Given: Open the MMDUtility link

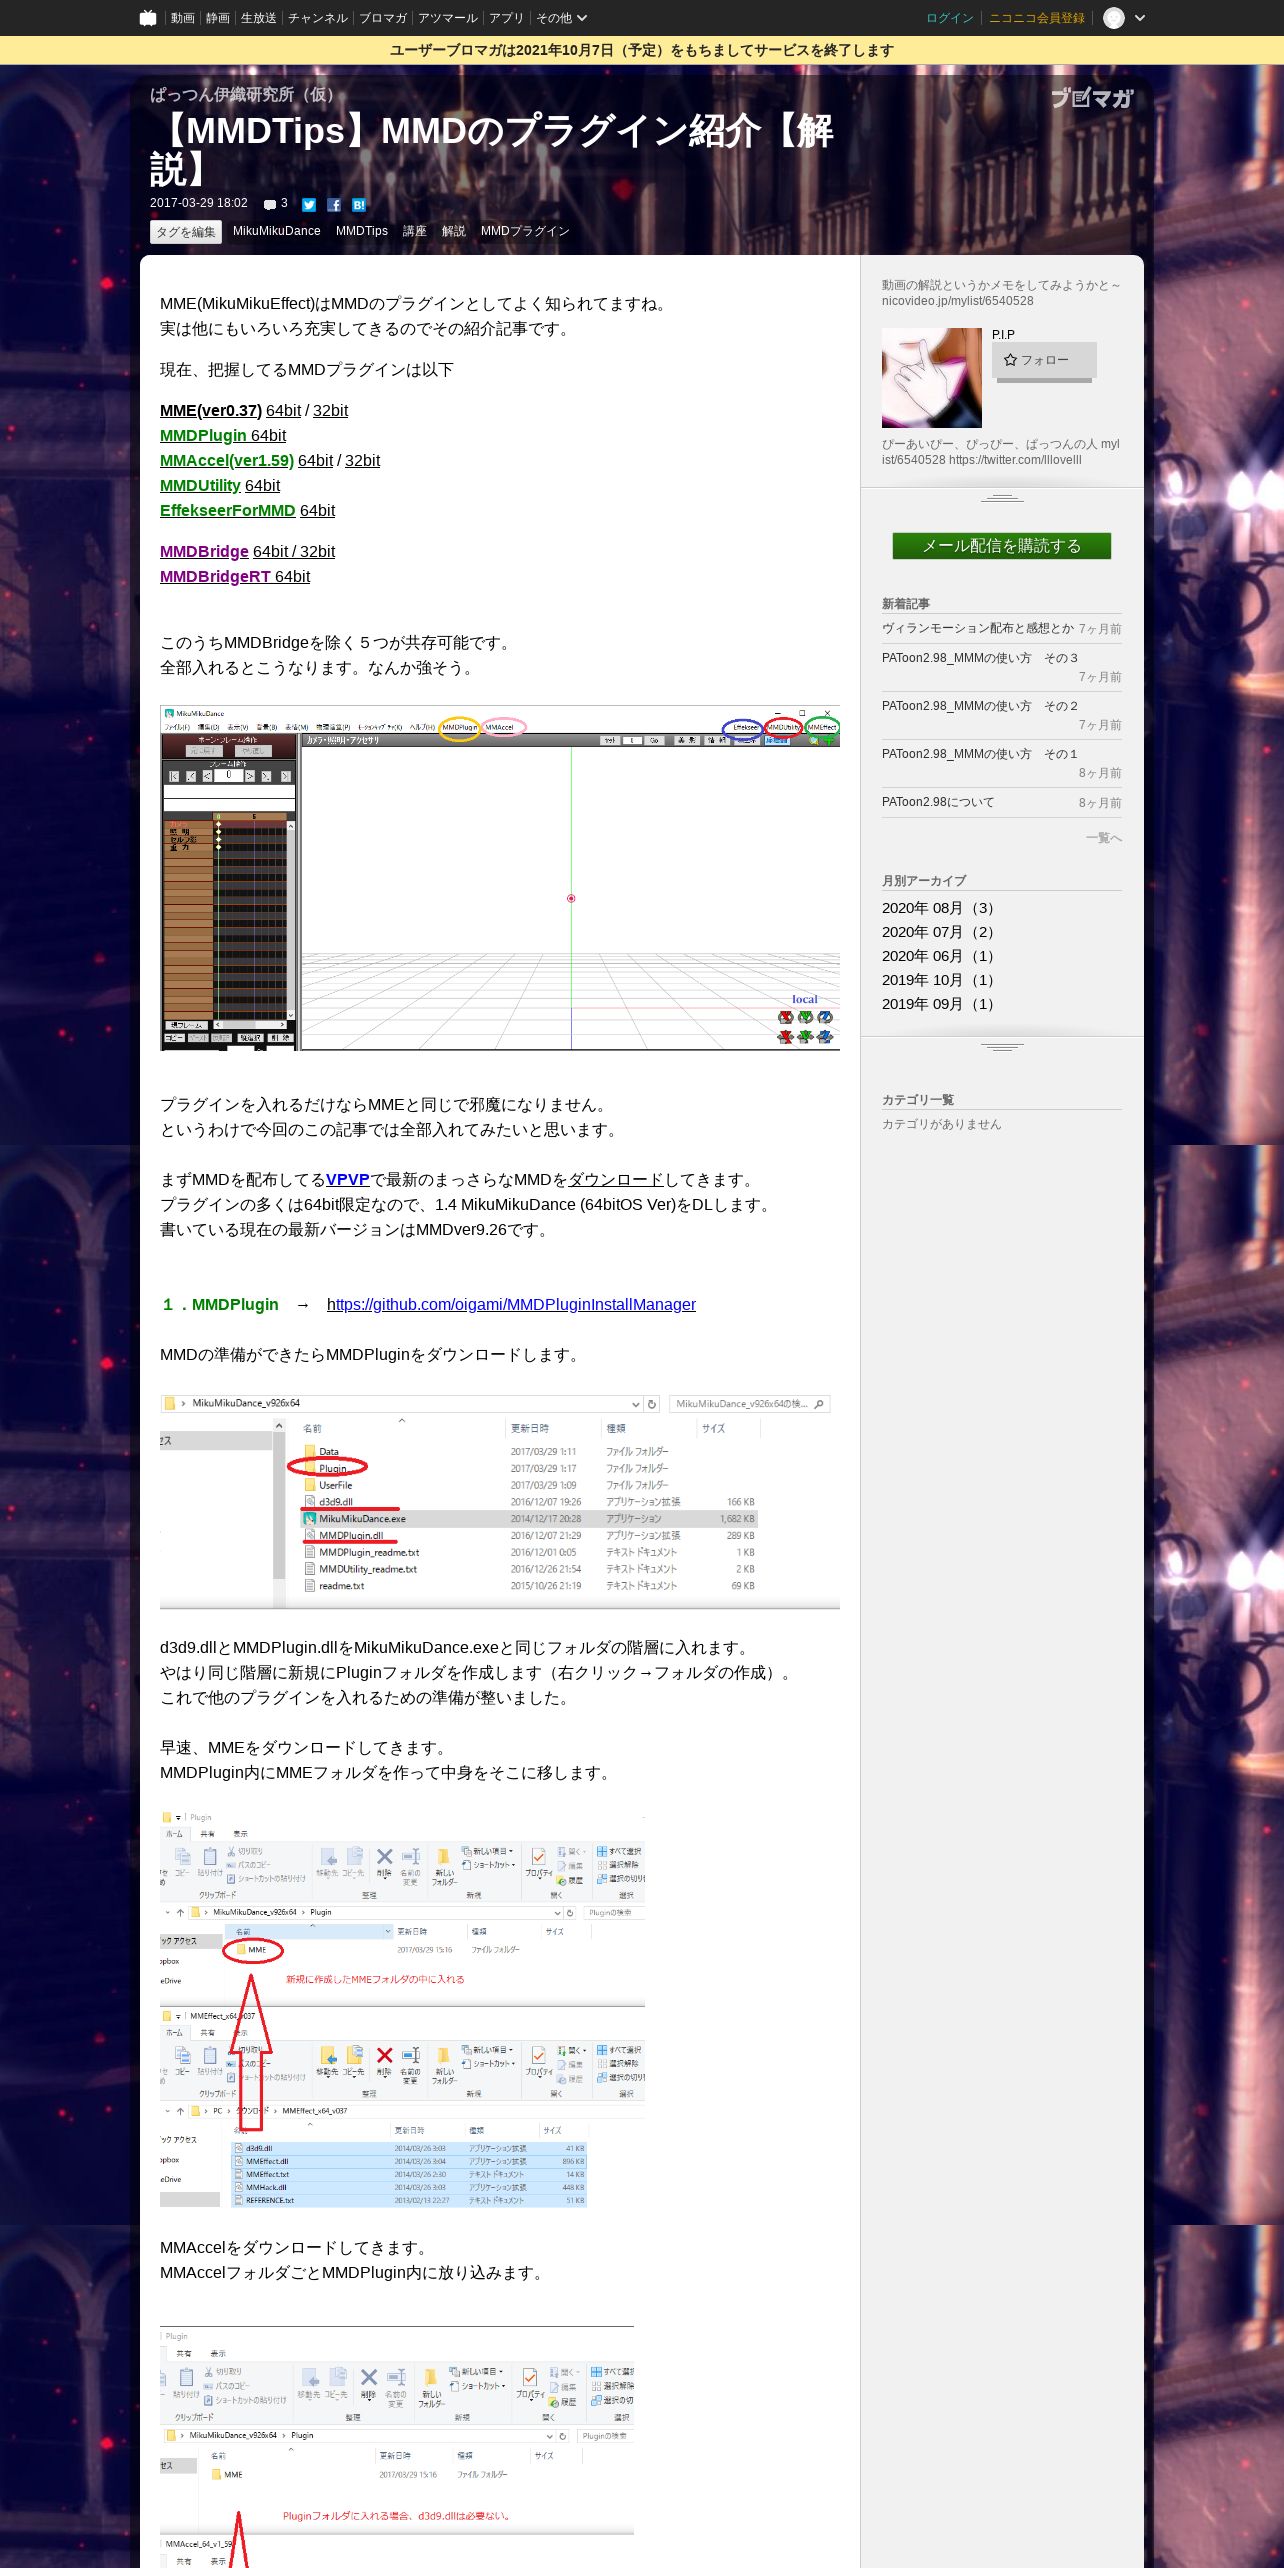Looking at the screenshot, I should [x=200, y=486].
